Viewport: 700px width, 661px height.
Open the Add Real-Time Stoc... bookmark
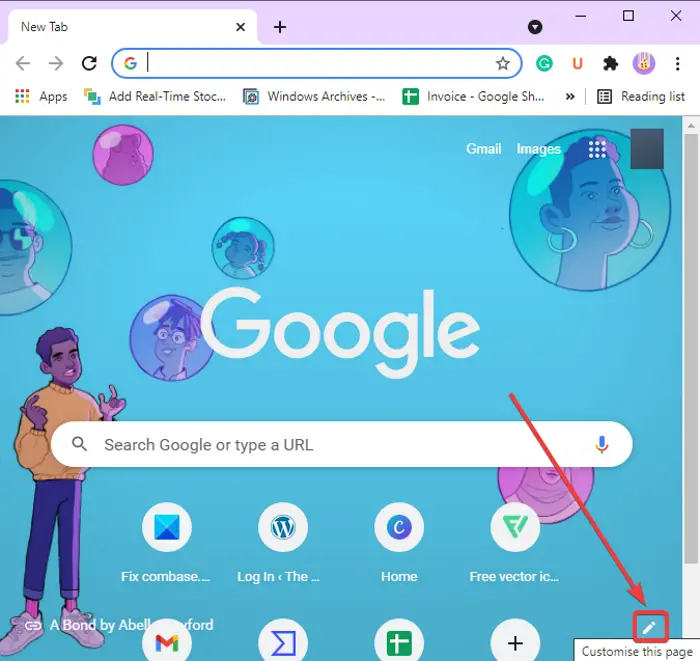[x=154, y=96]
